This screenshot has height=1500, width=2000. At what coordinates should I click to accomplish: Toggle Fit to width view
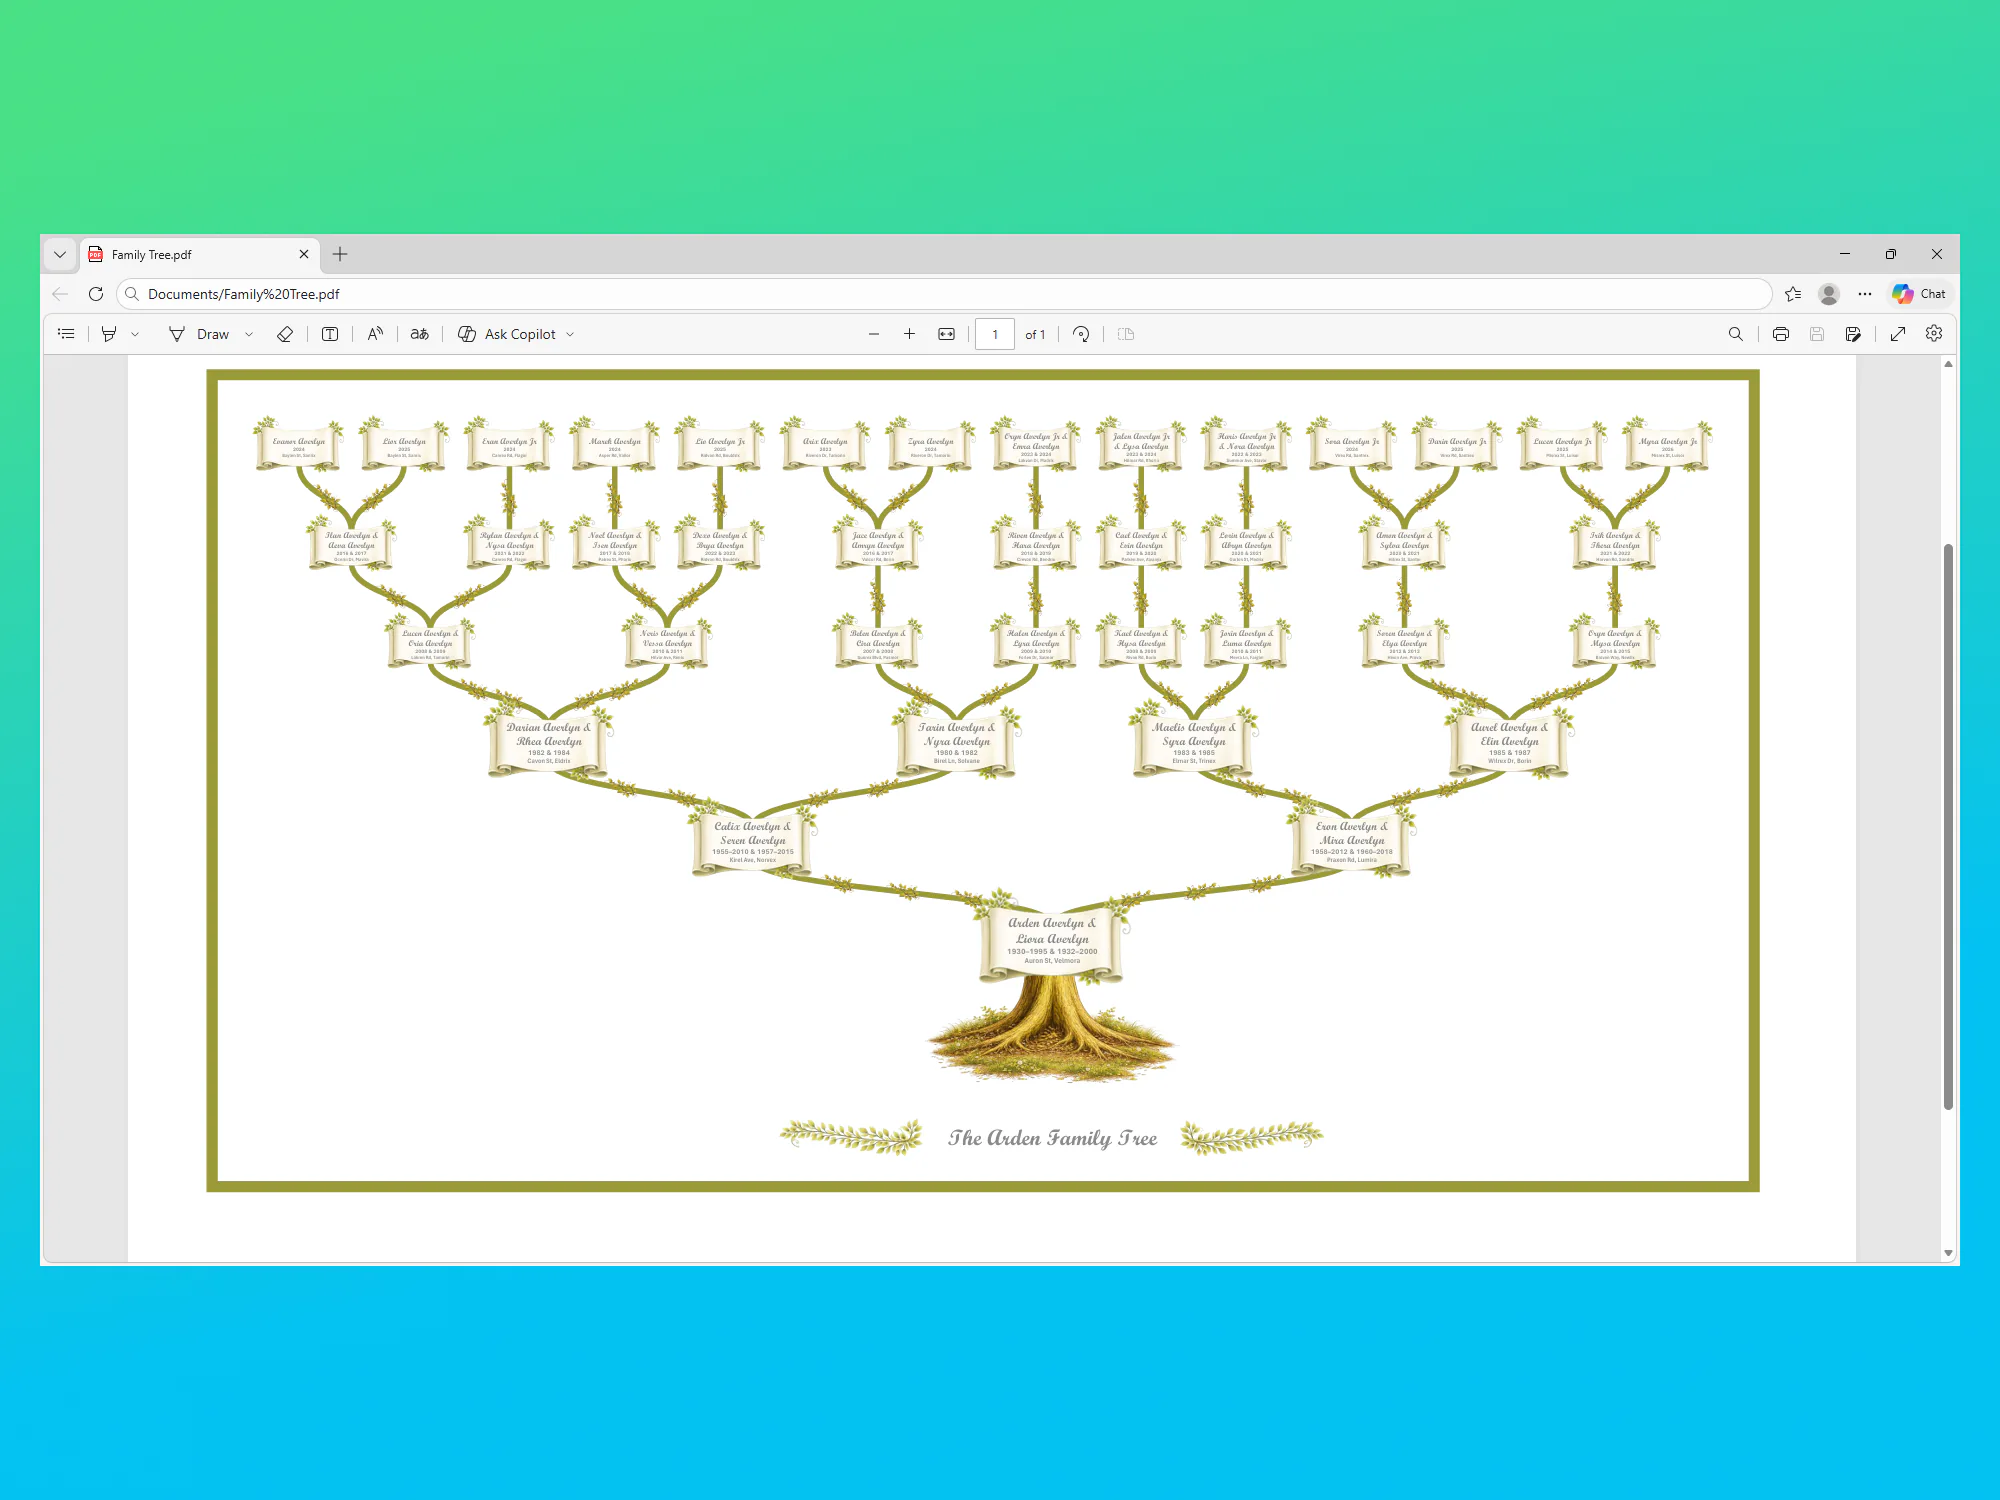click(x=946, y=334)
